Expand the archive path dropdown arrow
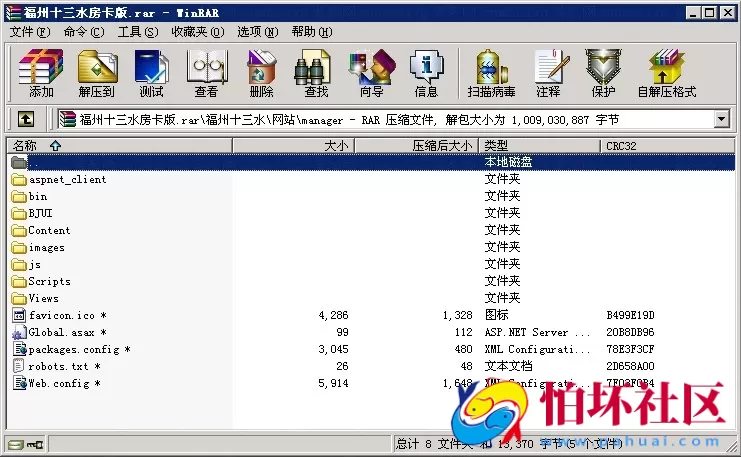This screenshot has width=741, height=457. click(x=721, y=119)
